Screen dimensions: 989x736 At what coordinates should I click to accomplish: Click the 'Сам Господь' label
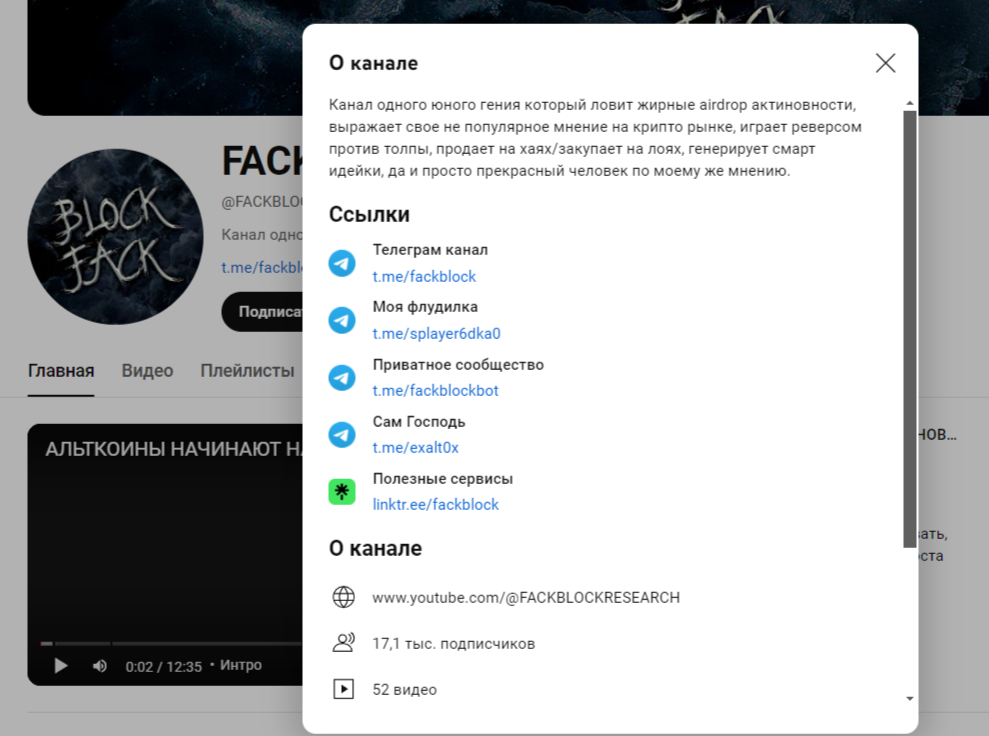click(x=419, y=421)
